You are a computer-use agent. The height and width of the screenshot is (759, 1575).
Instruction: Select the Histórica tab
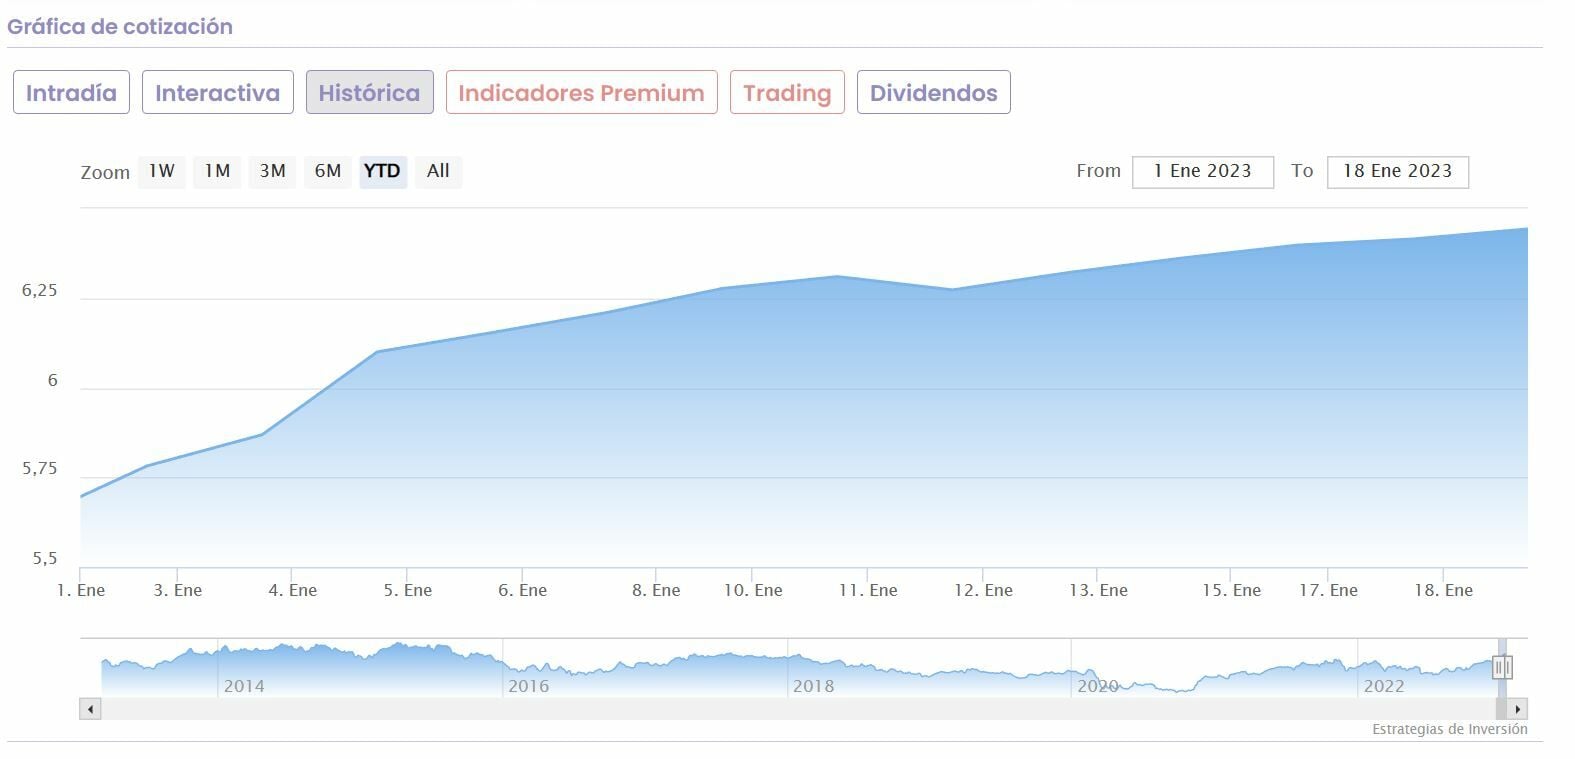click(x=369, y=93)
